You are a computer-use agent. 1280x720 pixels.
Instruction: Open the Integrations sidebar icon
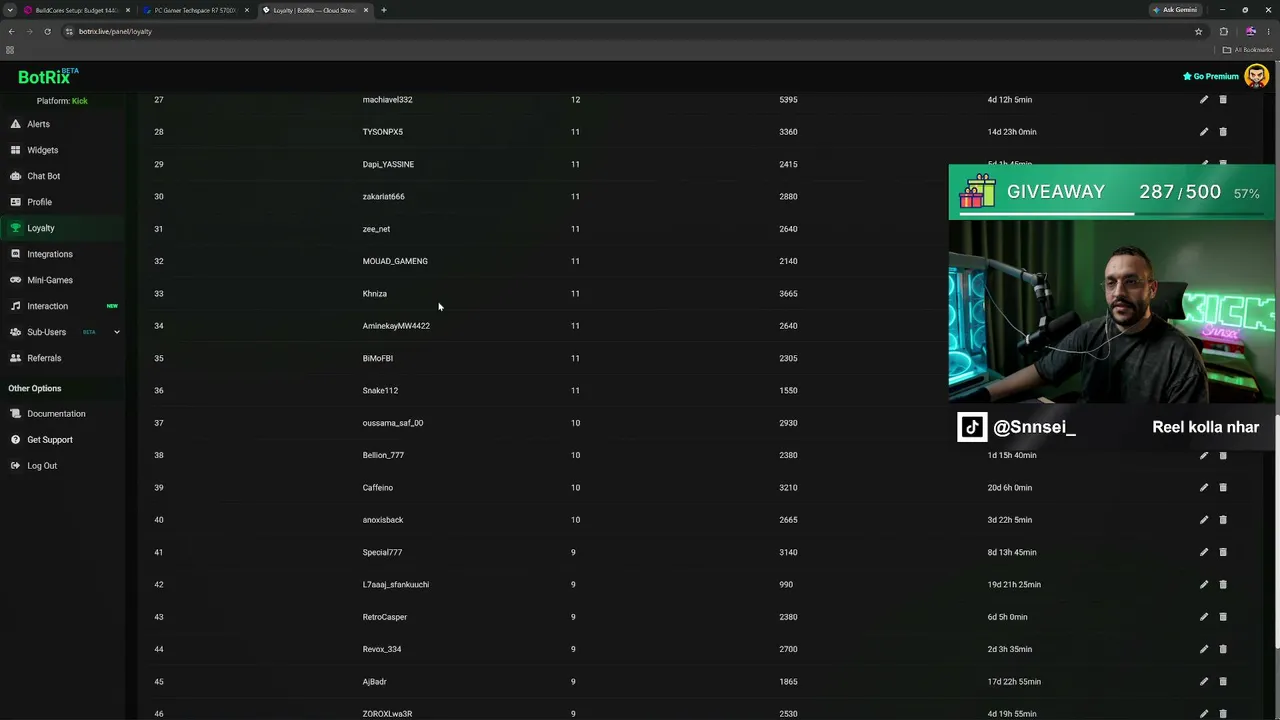tap(15, 254)
